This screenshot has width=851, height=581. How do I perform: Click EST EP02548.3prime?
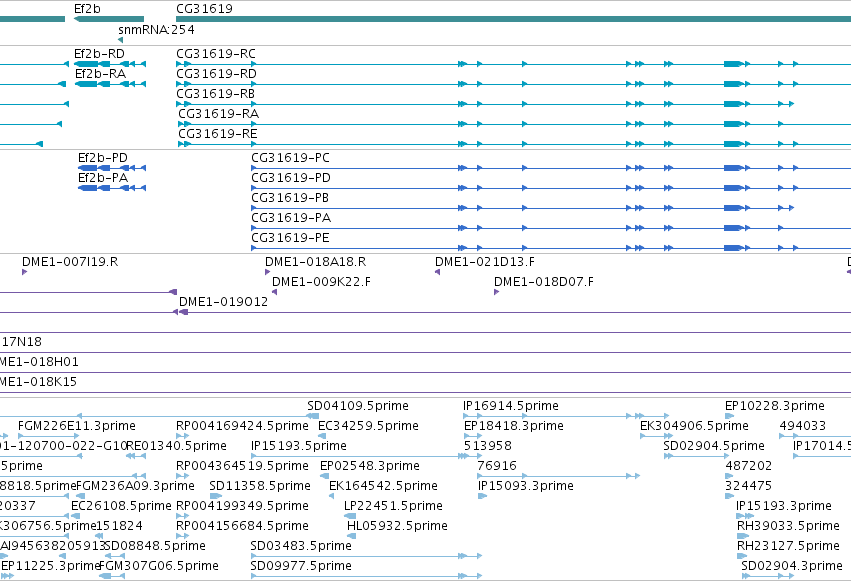pos(370,467)
